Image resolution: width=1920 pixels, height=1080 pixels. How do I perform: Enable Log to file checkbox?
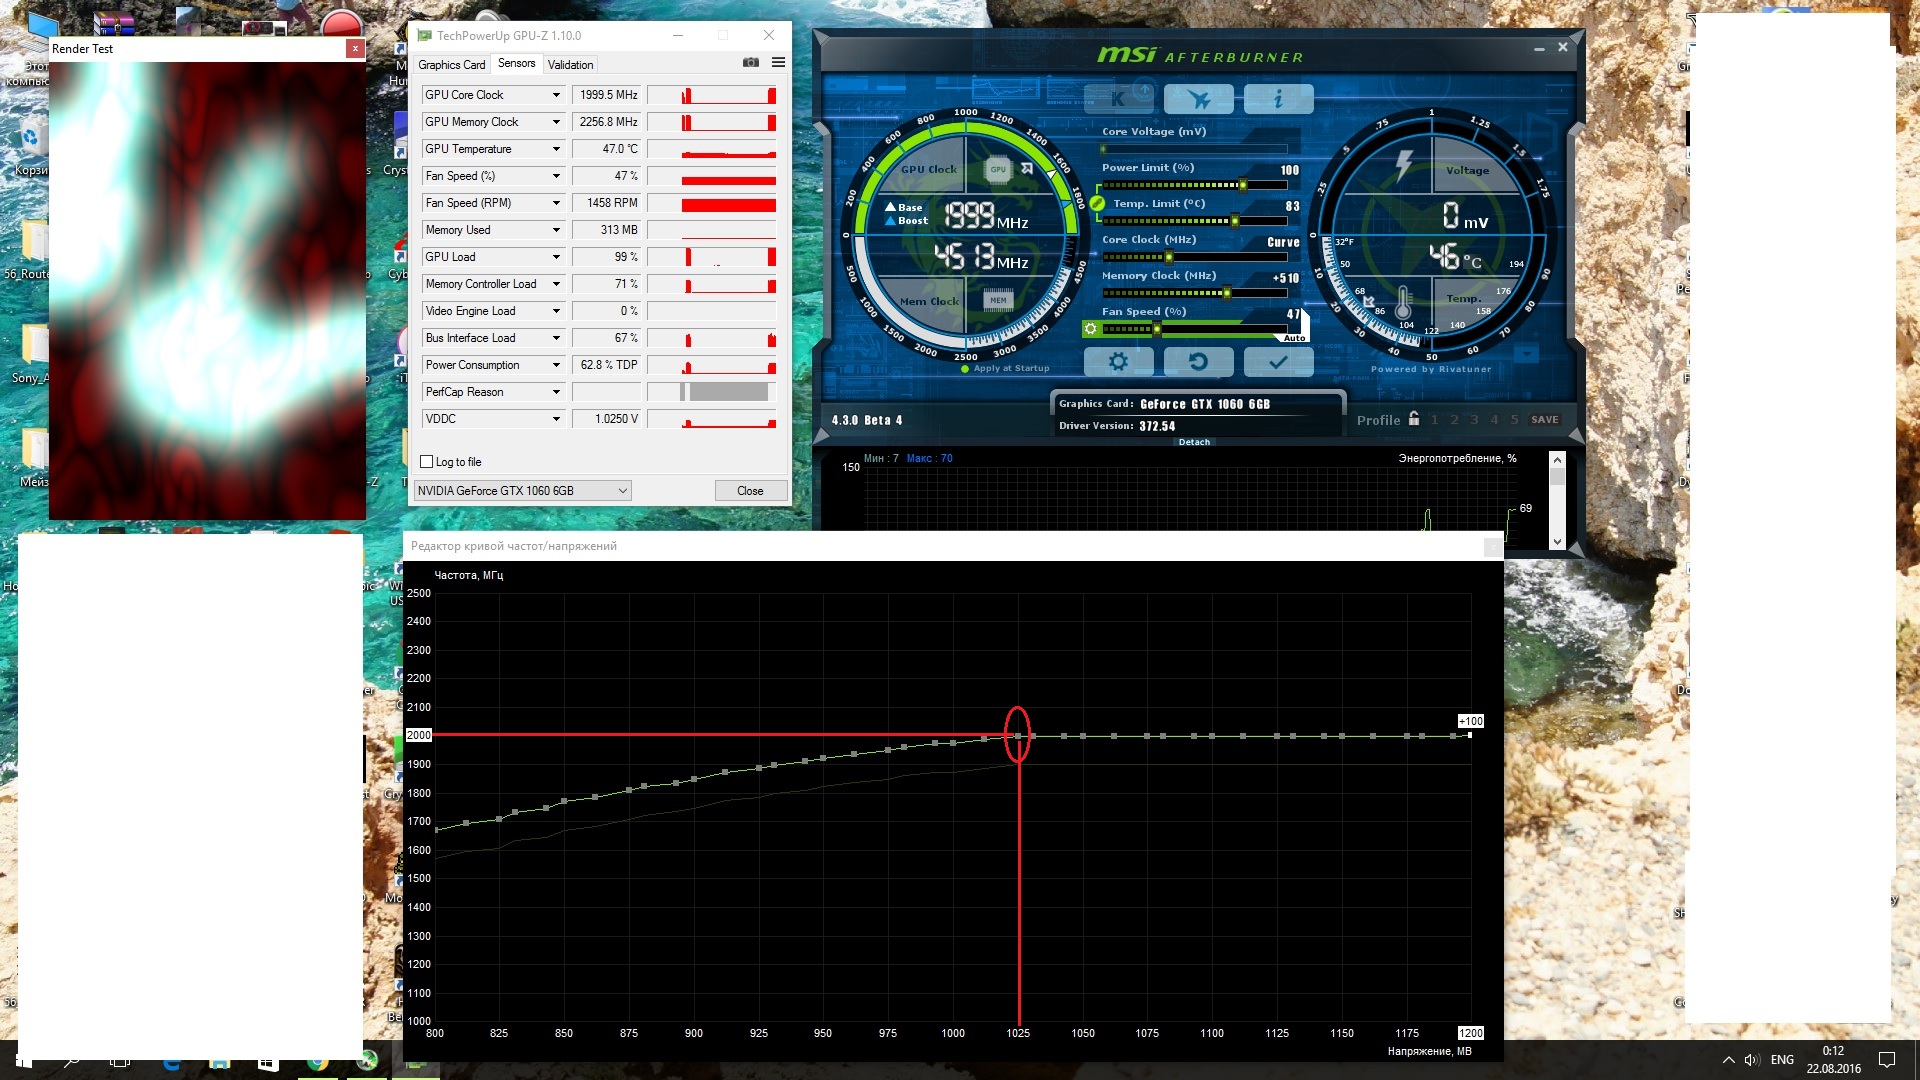point(428,462)
